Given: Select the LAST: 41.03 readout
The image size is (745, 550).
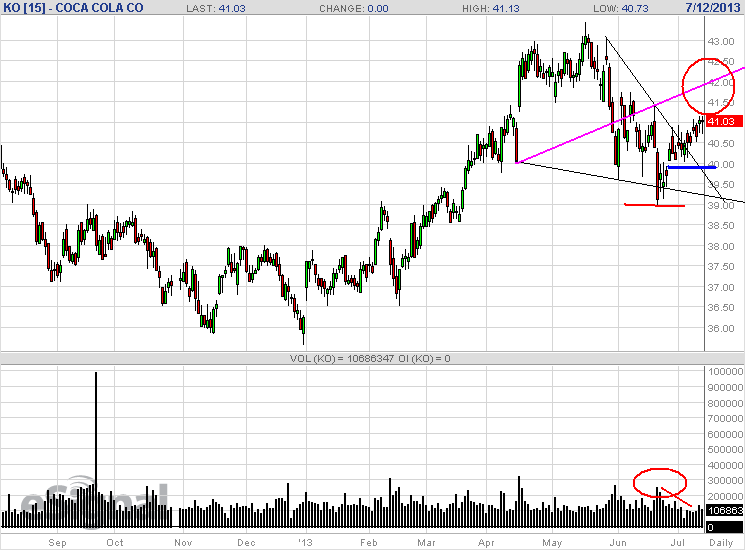Looking at the screenshot, I should [x=216, y=9].
